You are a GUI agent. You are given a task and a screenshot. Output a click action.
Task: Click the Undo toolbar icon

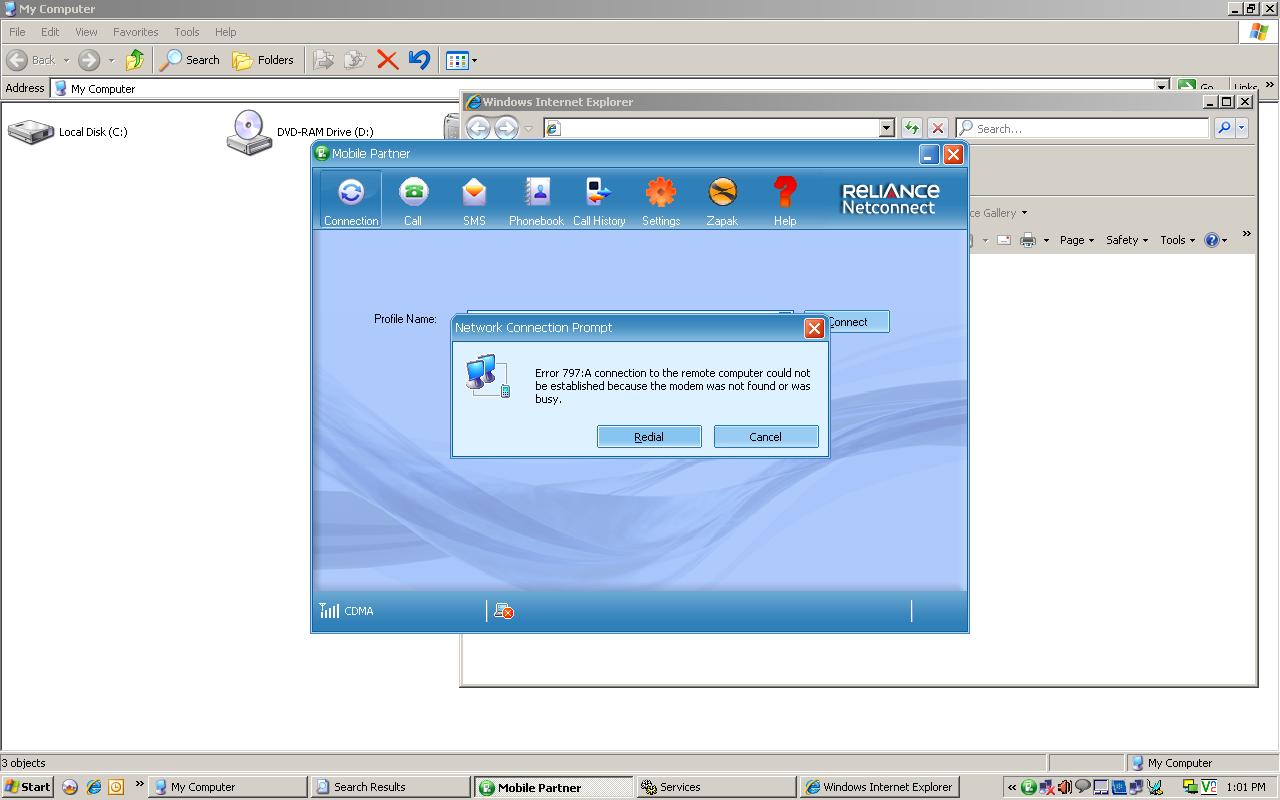pyautogui.click(x=419, y=60)
